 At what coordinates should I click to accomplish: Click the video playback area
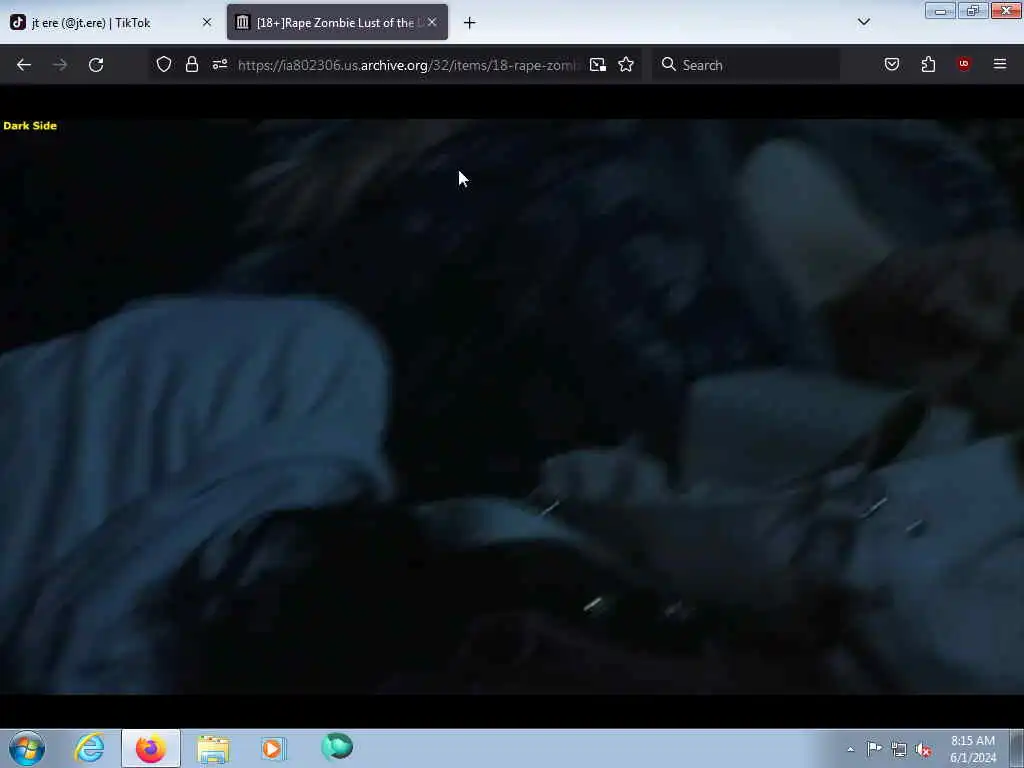pos(512,406)
